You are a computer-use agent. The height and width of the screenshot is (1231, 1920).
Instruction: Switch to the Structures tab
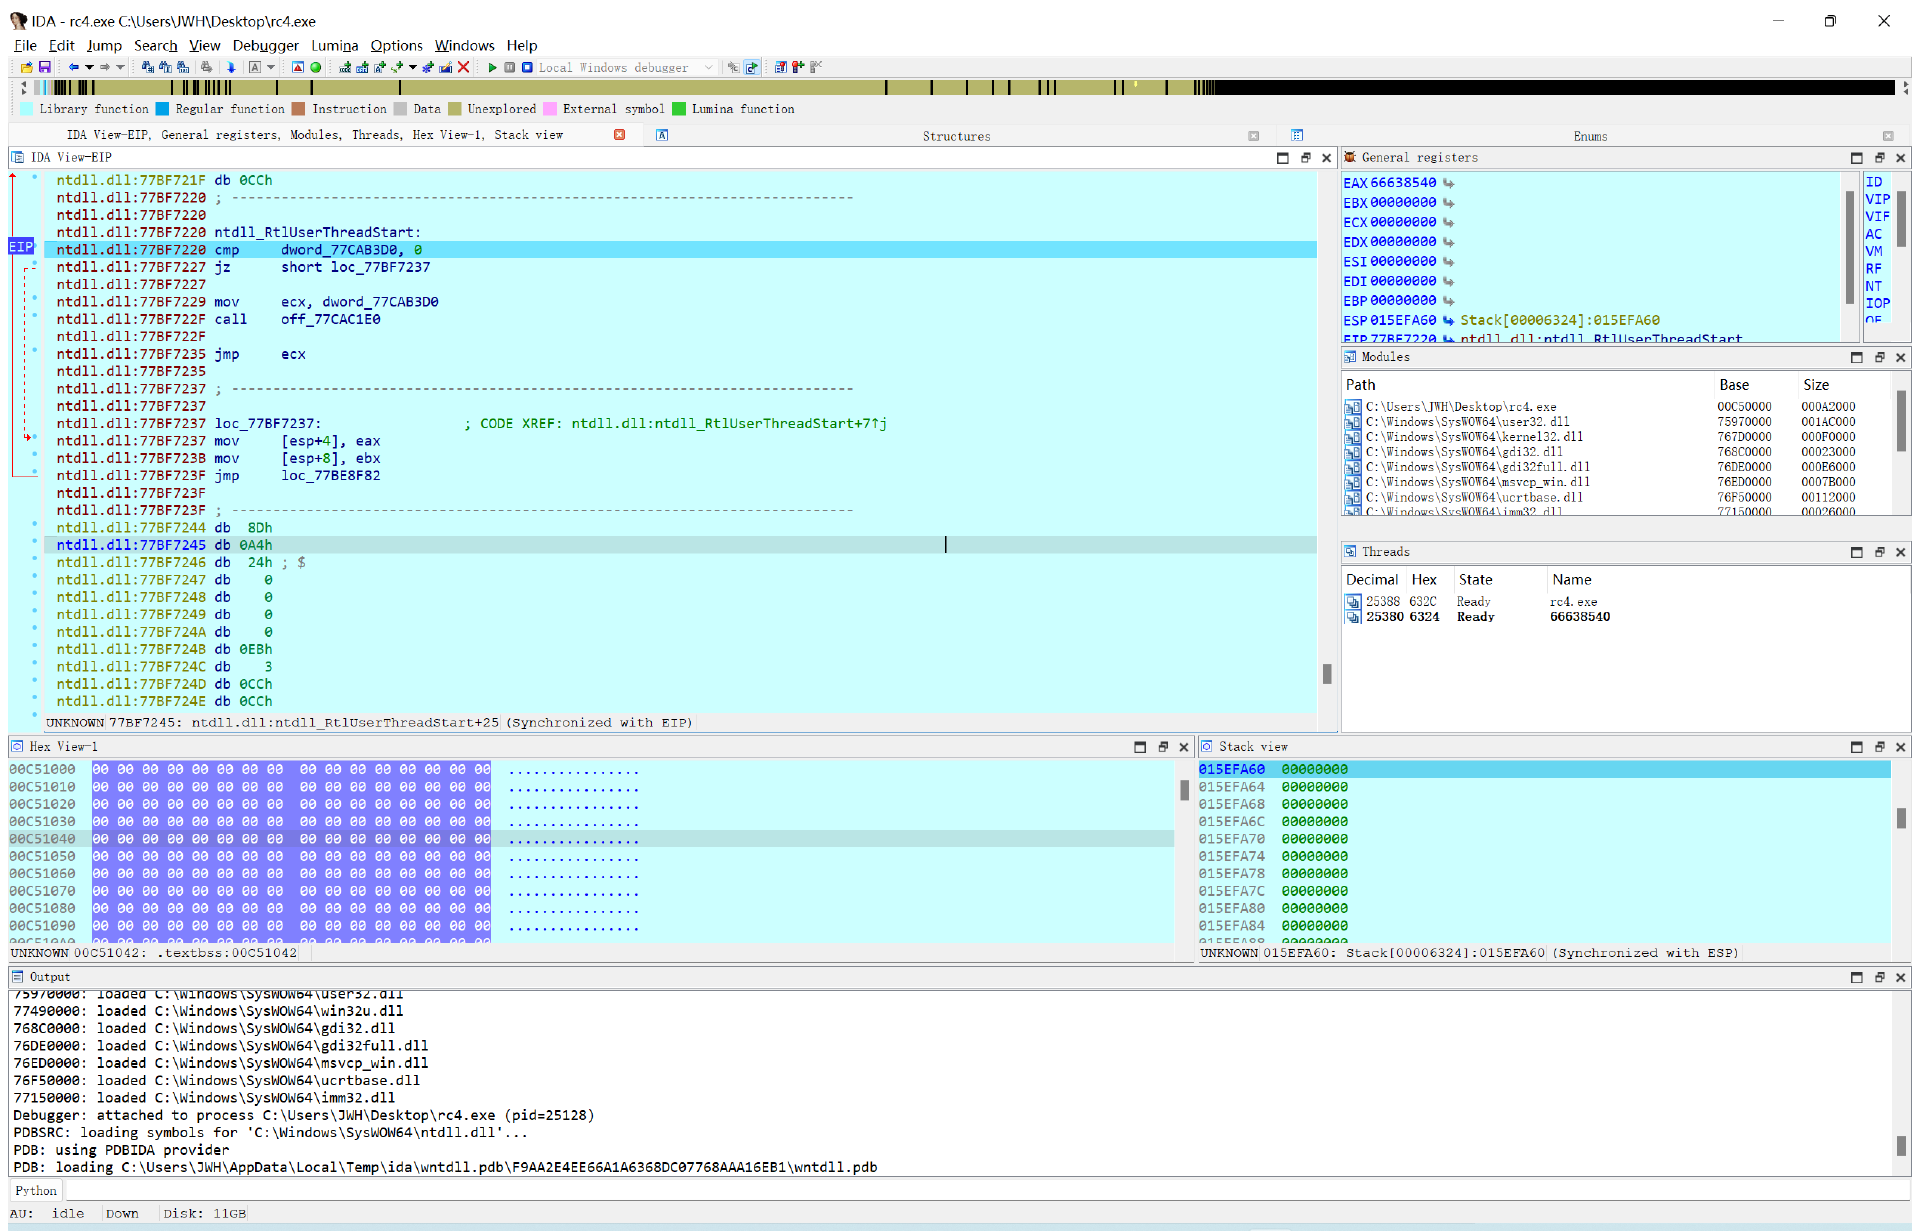tap(956, 136)
